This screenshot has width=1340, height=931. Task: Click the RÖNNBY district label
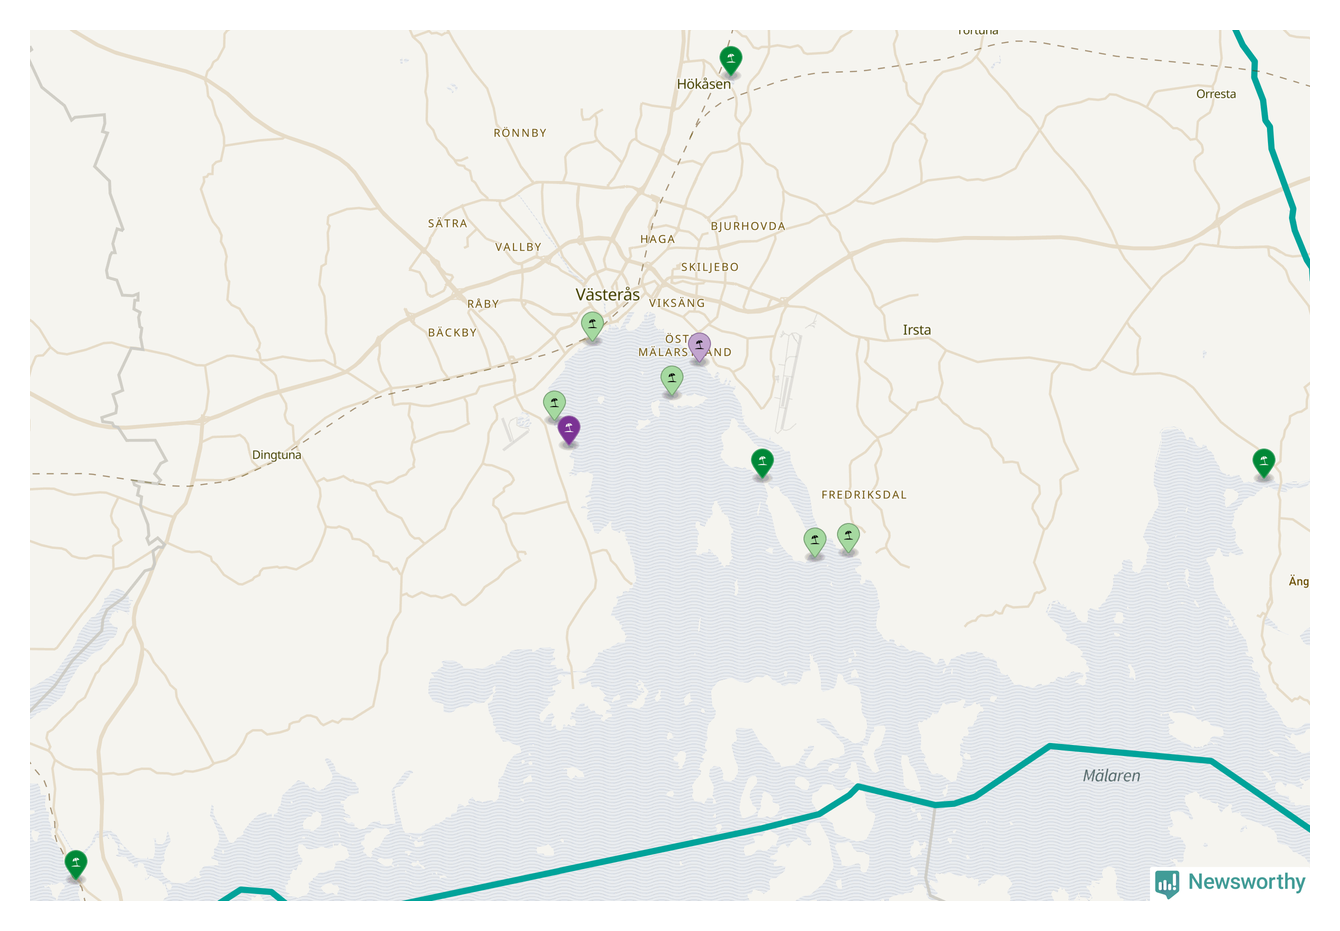[x=520, y=133]
